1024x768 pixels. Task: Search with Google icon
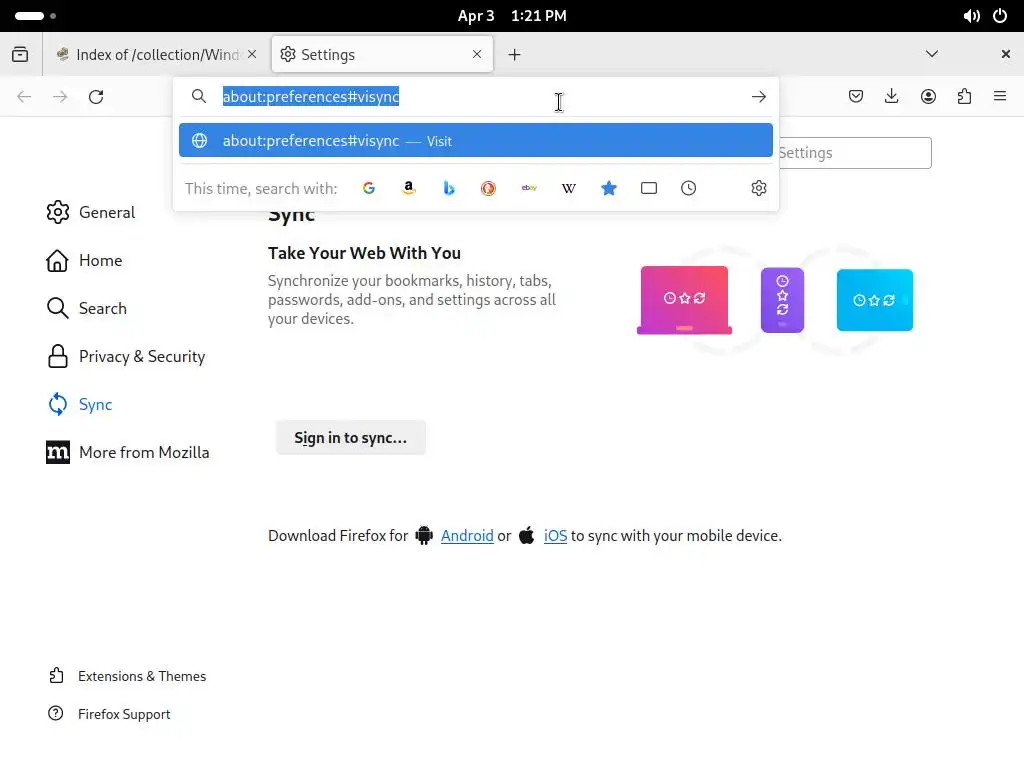coord(368,188)
